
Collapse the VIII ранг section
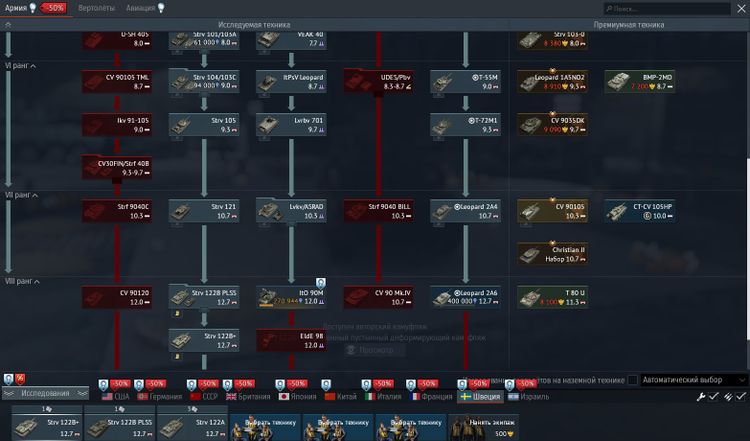point(22,283)
